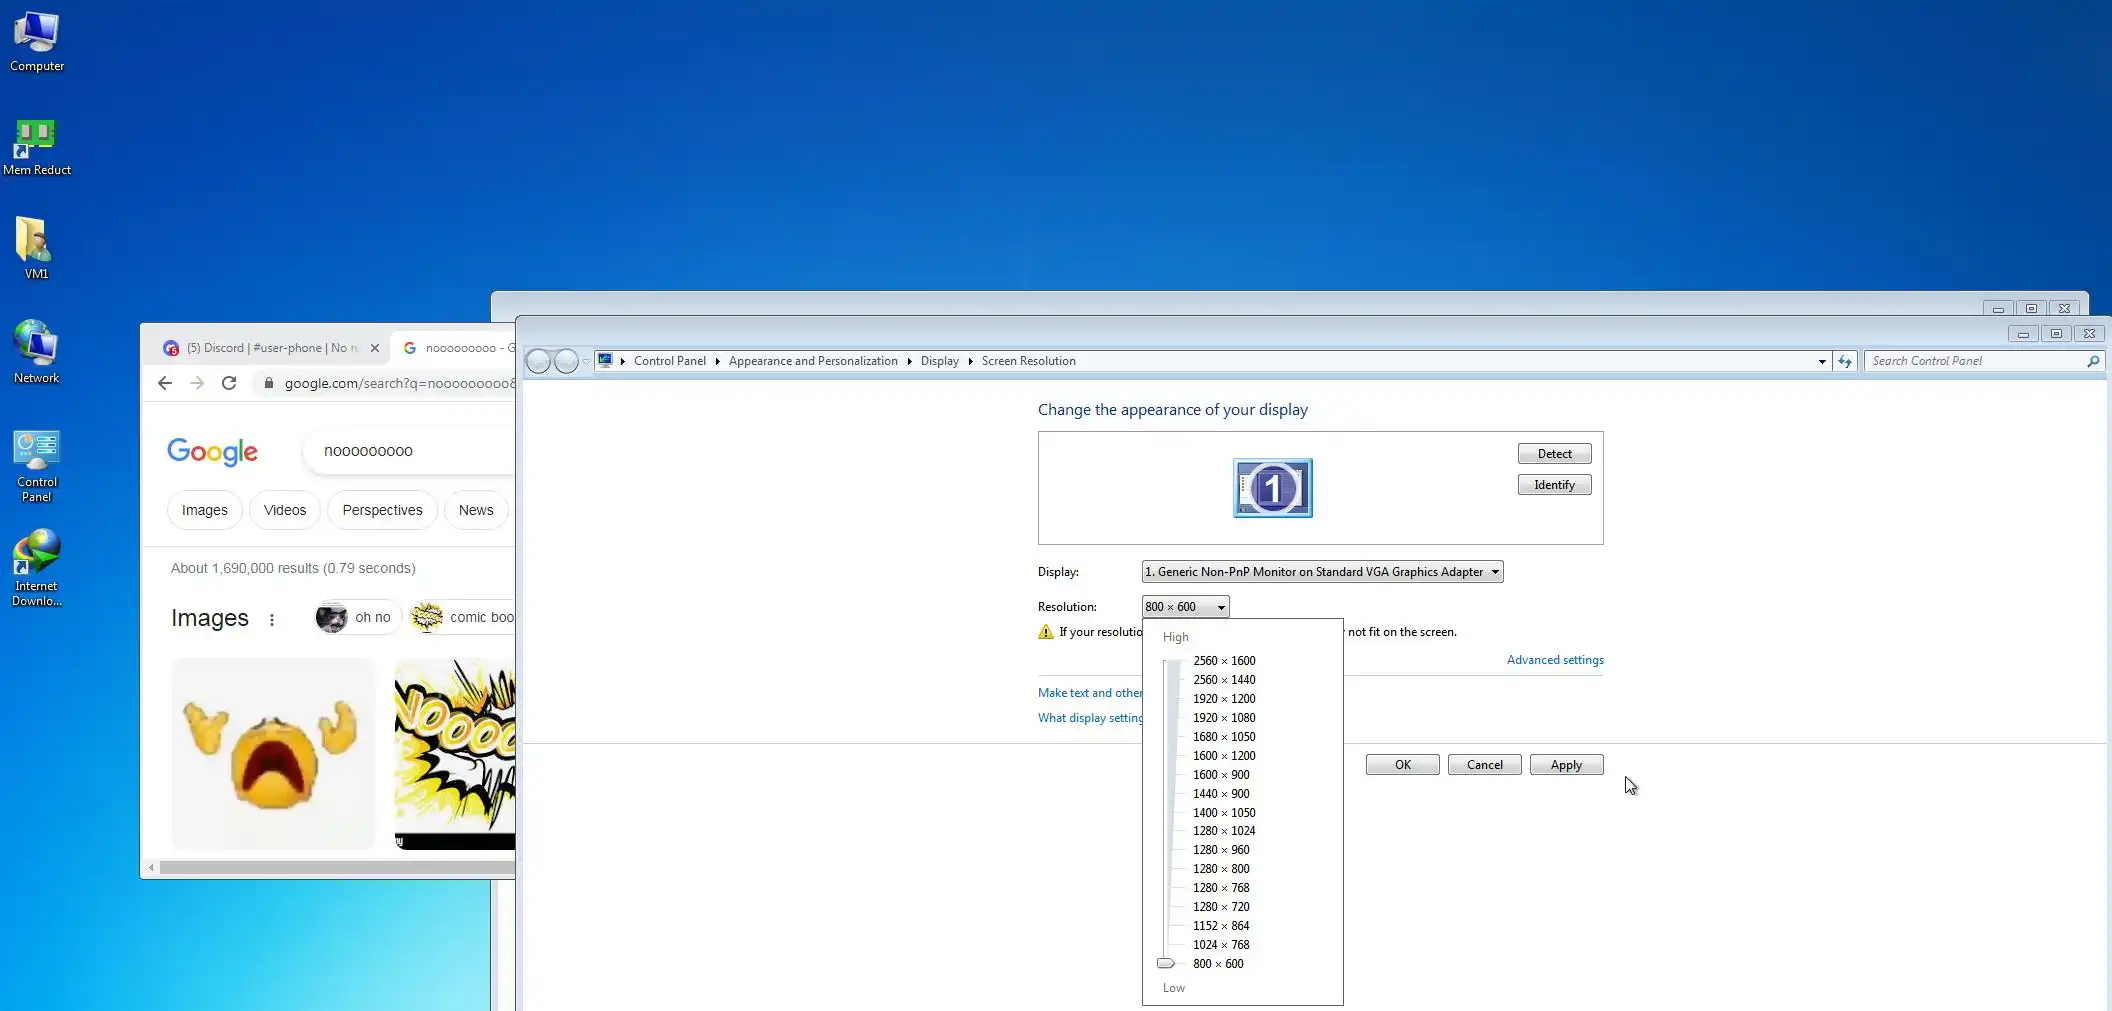Choose 2560 × 1600 resolution
This screenshot has width=2112, height=1011.
tap(1224, 661)
